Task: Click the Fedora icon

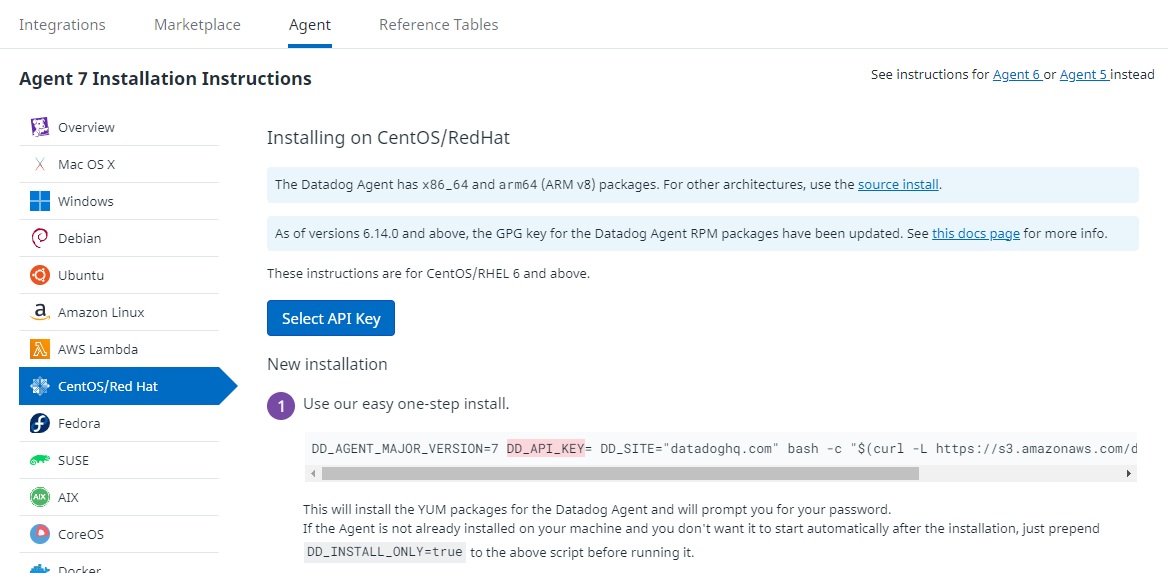Action: click(39, 423)
